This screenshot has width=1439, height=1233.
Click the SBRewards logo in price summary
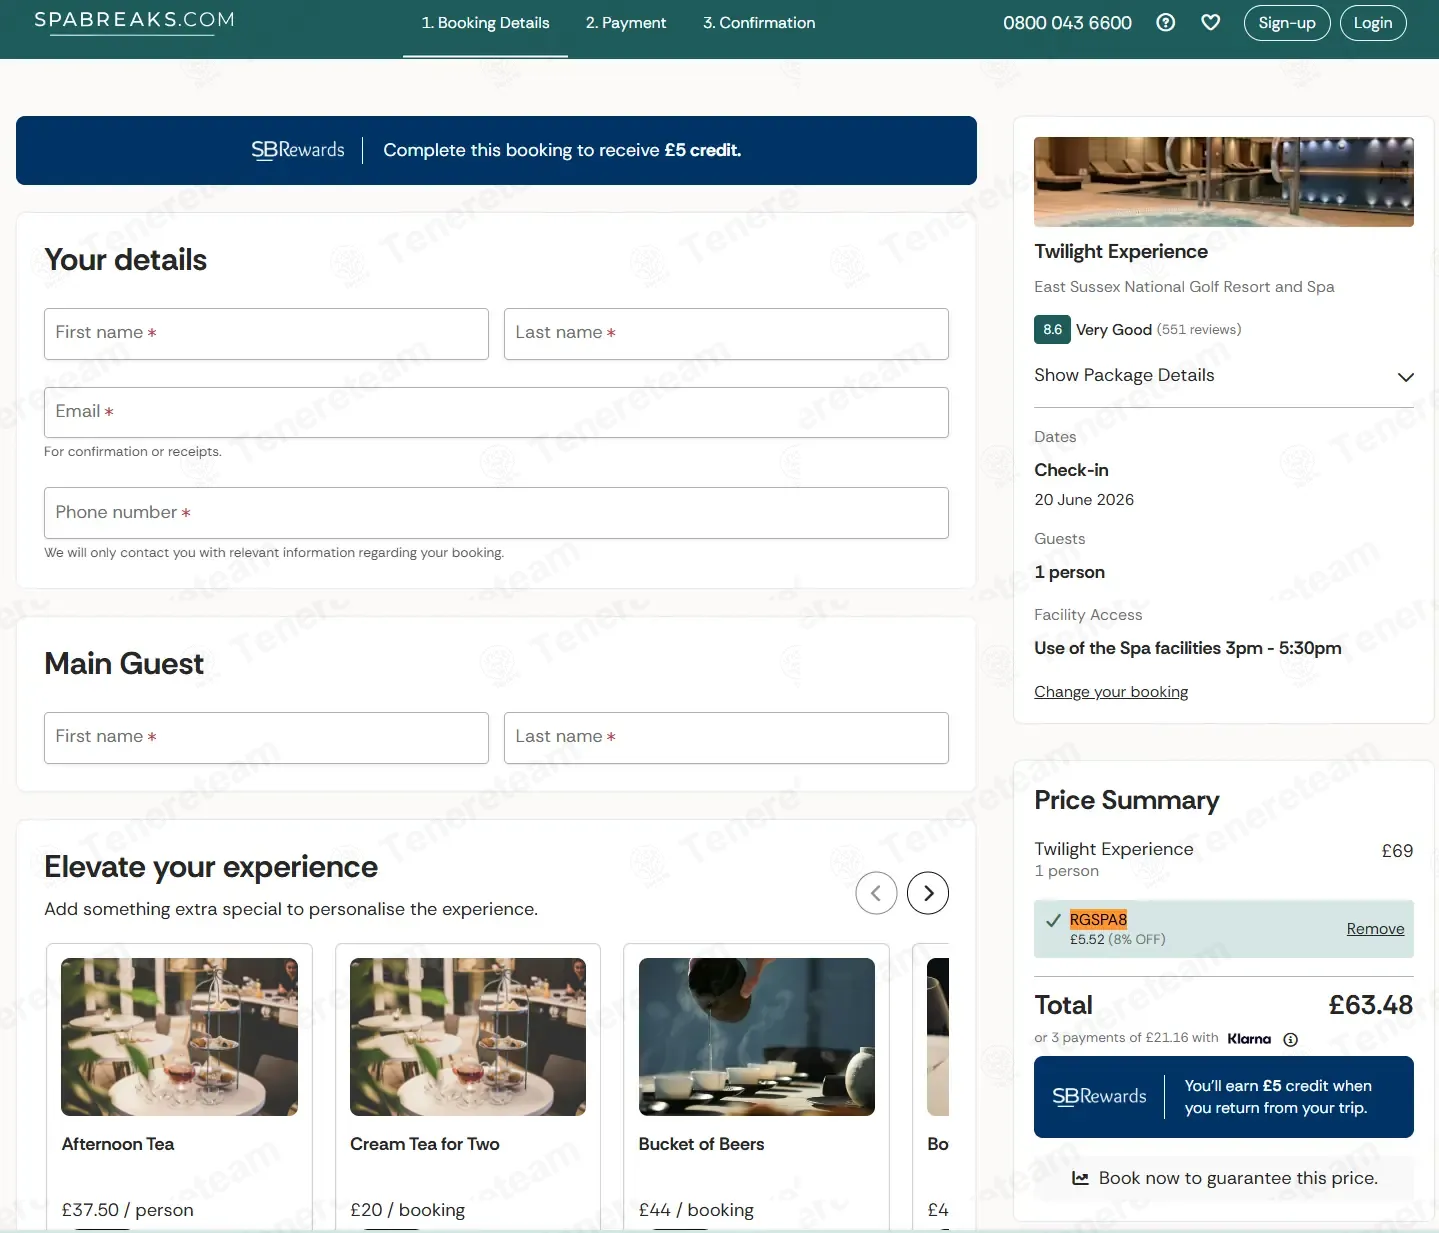point(1099,1097)
